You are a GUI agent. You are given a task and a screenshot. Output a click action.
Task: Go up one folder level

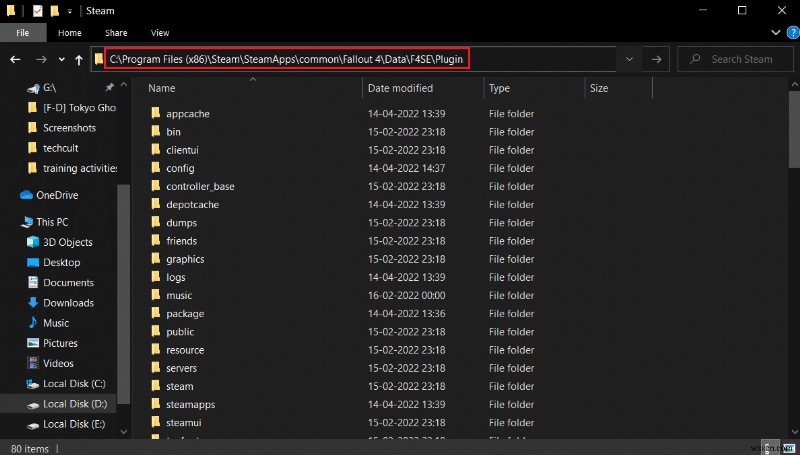(79, 60)
